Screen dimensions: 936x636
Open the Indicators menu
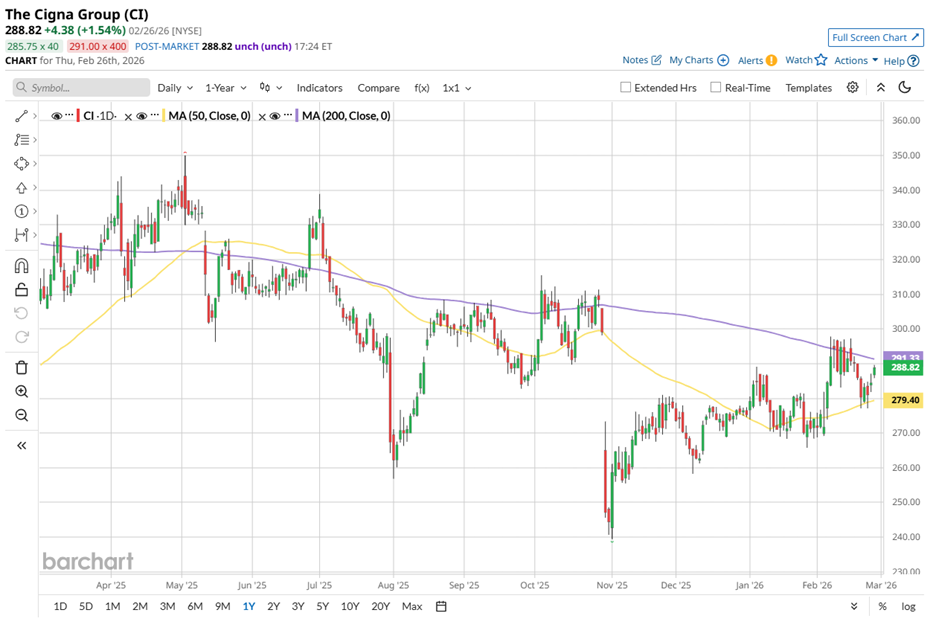[x=319, y=88]
